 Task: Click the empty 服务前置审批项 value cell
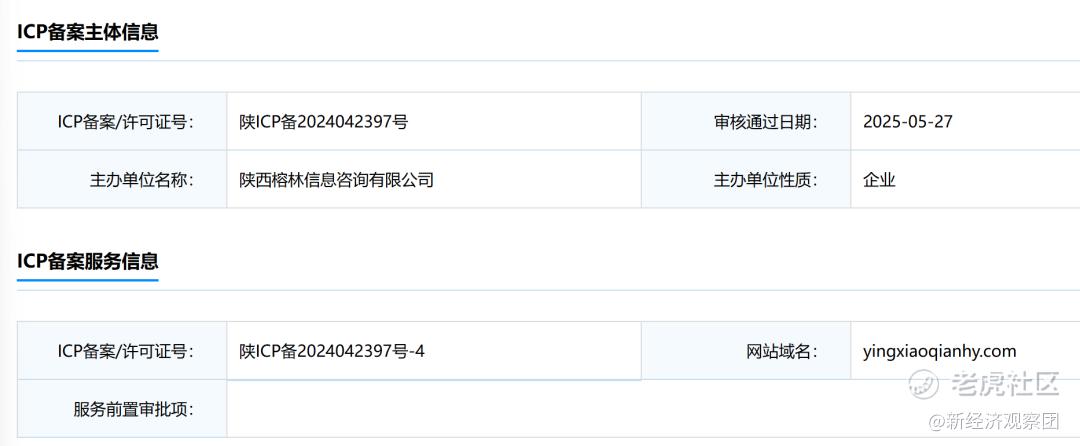(653, 409)
